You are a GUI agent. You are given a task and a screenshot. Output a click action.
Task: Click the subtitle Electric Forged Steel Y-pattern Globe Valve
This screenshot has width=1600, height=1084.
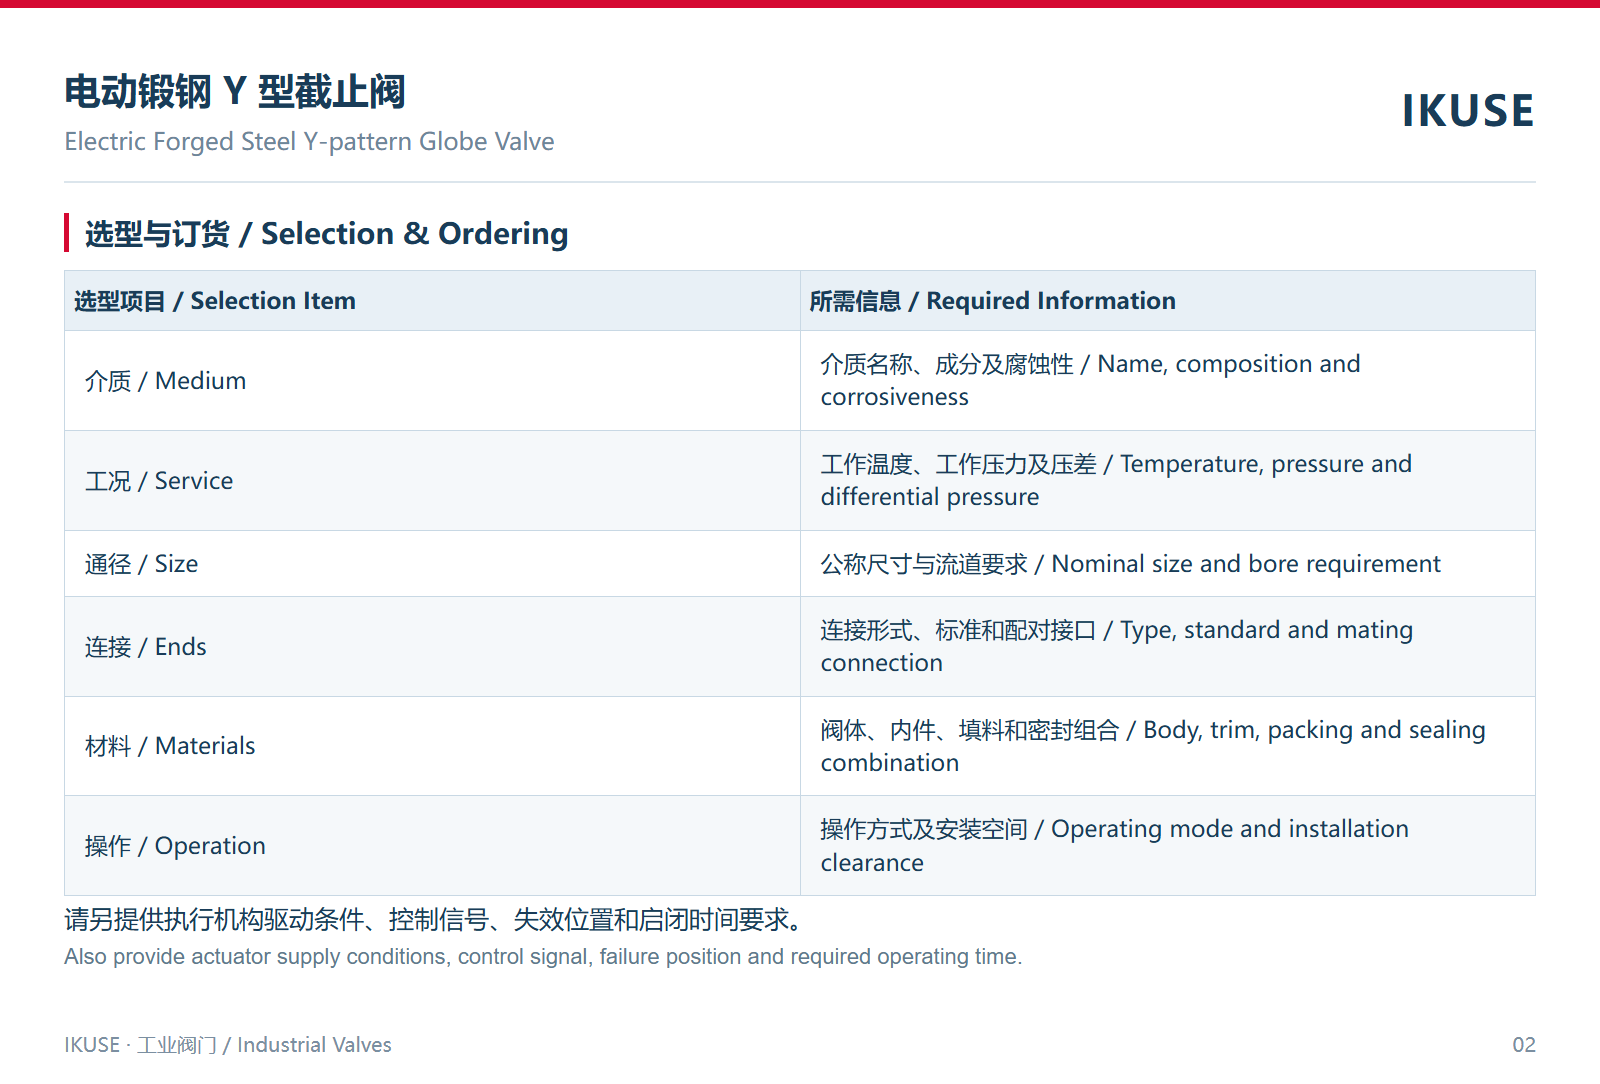click(x=309, y=141)
